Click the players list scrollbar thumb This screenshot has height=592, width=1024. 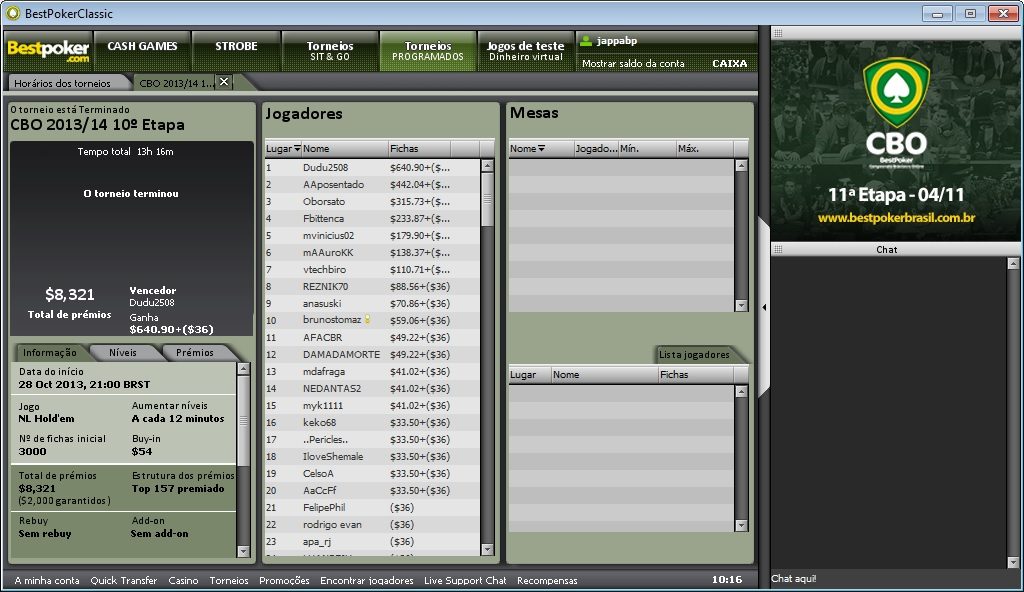487,200
